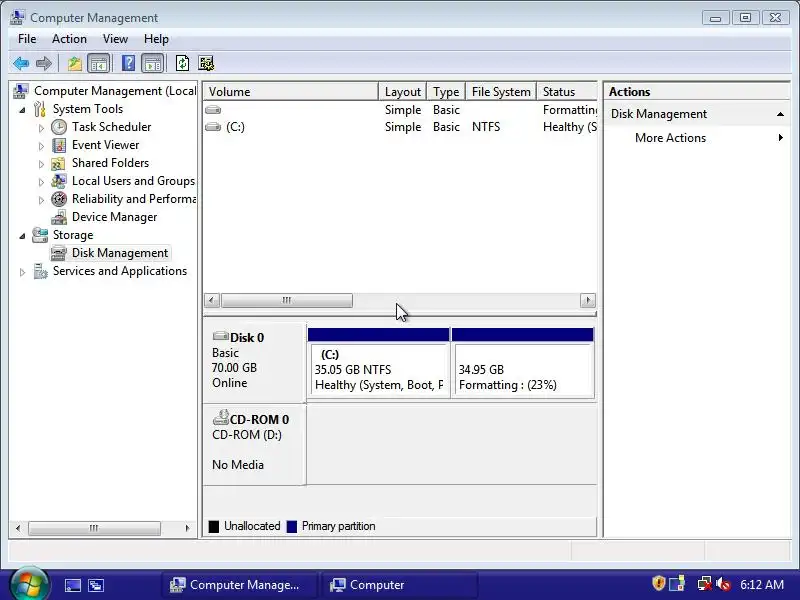Image resolution: width=800 pixels, height=600 pixels.
Task: Expand Local Users and Groups node
Action: (x=41, y=182)
